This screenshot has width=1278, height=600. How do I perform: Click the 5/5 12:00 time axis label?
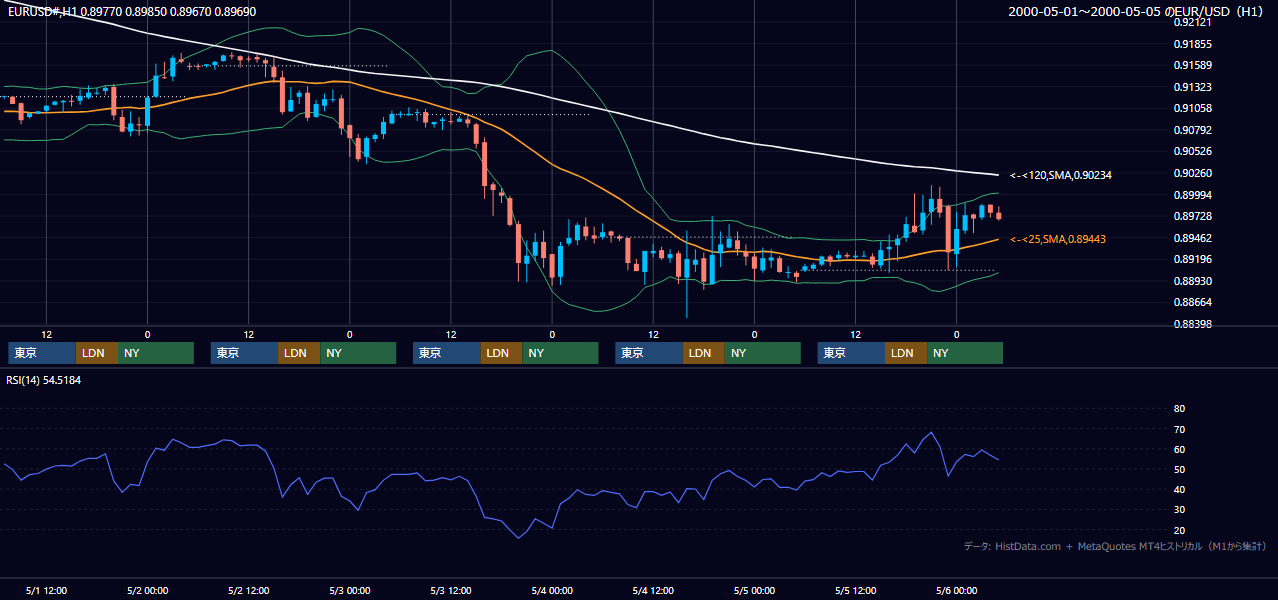pos(855,590)
